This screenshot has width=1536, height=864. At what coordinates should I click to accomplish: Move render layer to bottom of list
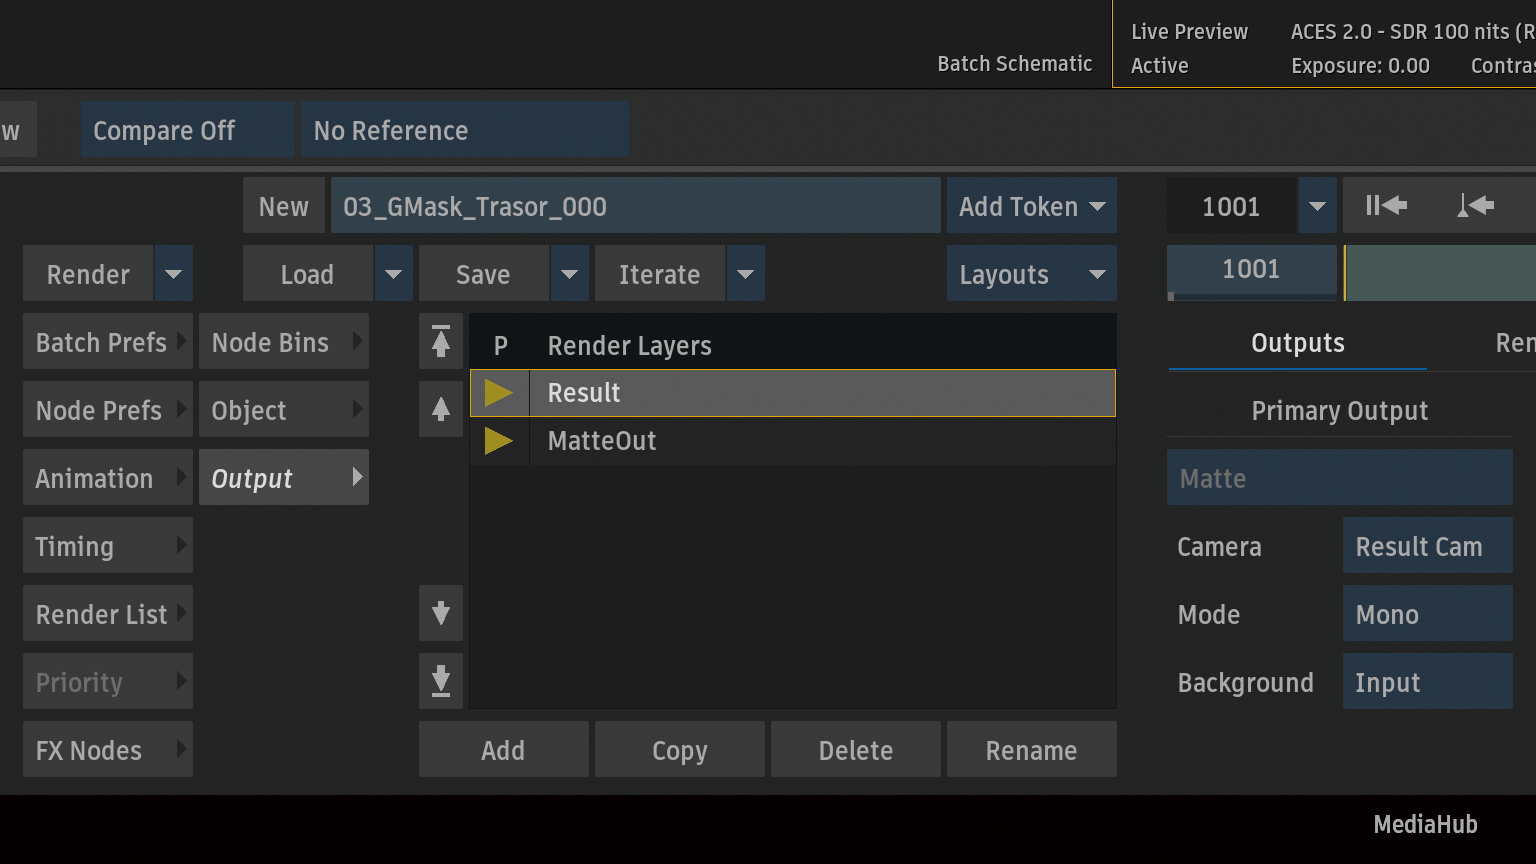441,681
